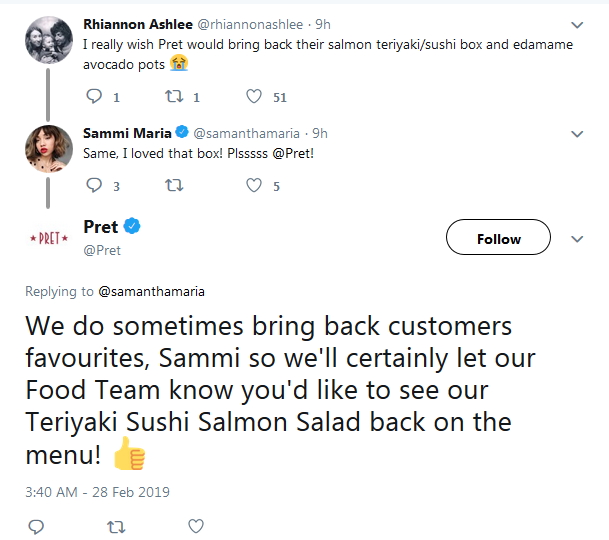Image resolution: width=609 pixels, height=540 pixels.
Task: Retweet Pret's main tweet
Action: [116, 525]
